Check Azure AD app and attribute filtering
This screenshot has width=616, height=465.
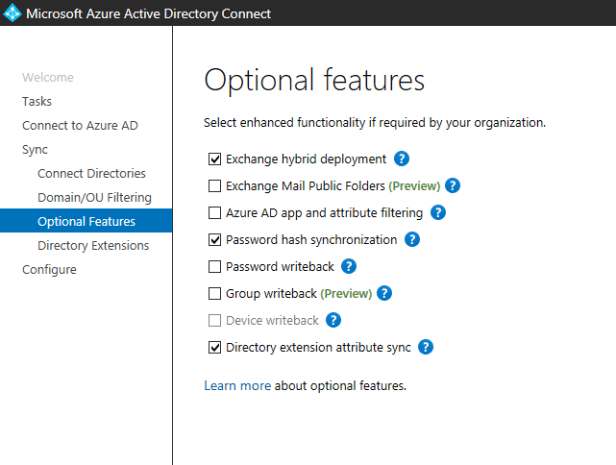(215, 213)
